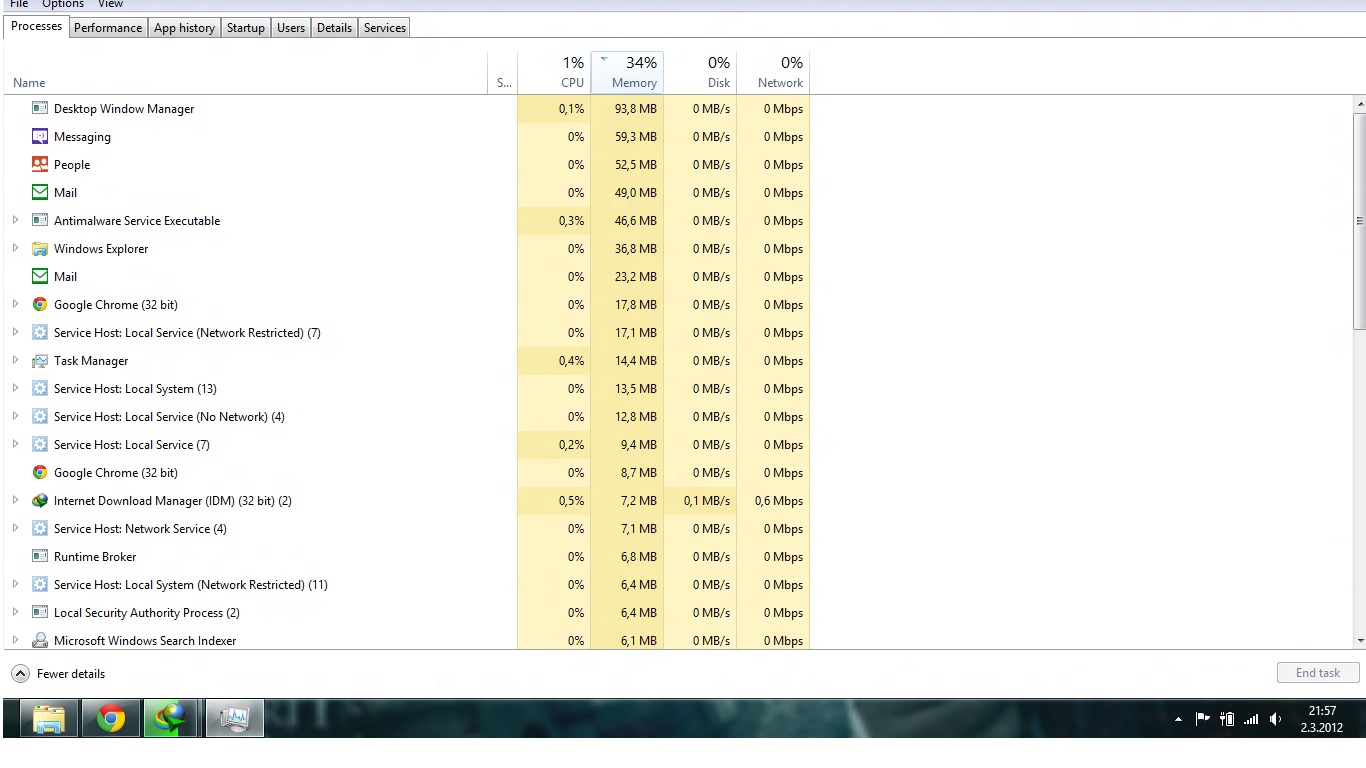Expand the Task Manager process group
This screenshot has width=1366, height=768.
click(15, 360)
